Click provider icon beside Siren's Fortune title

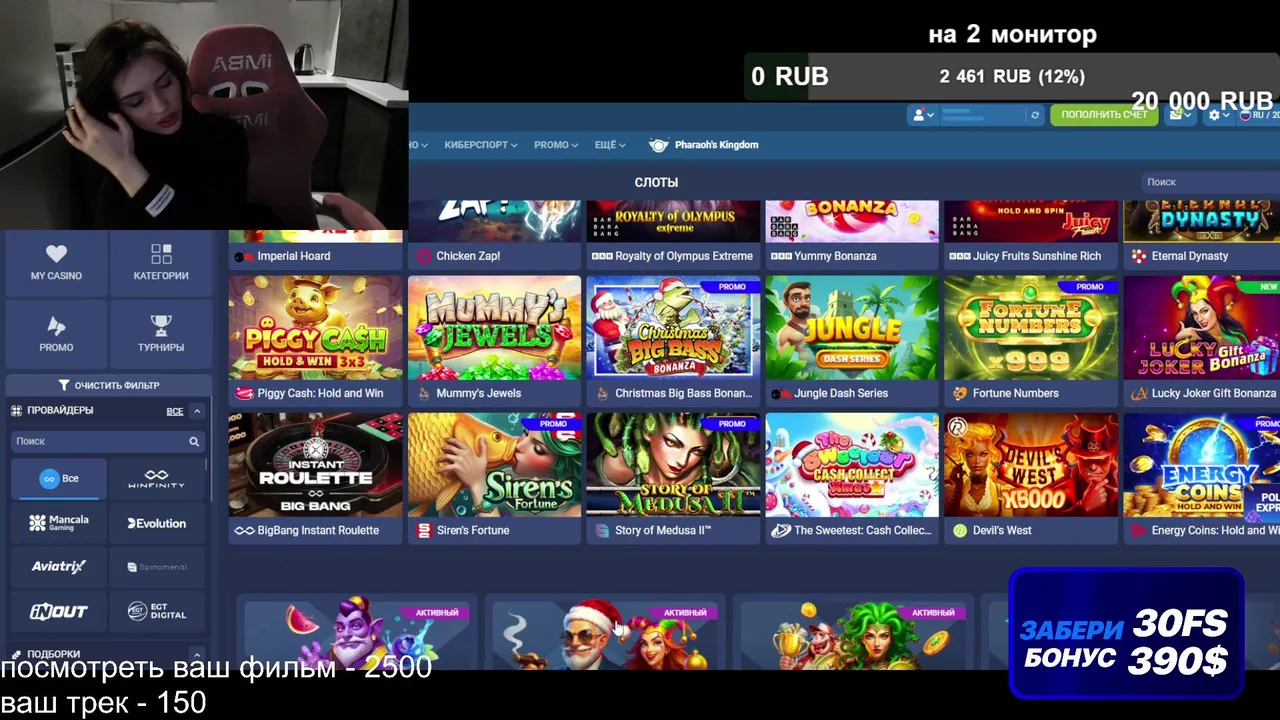tap(424, 530)
